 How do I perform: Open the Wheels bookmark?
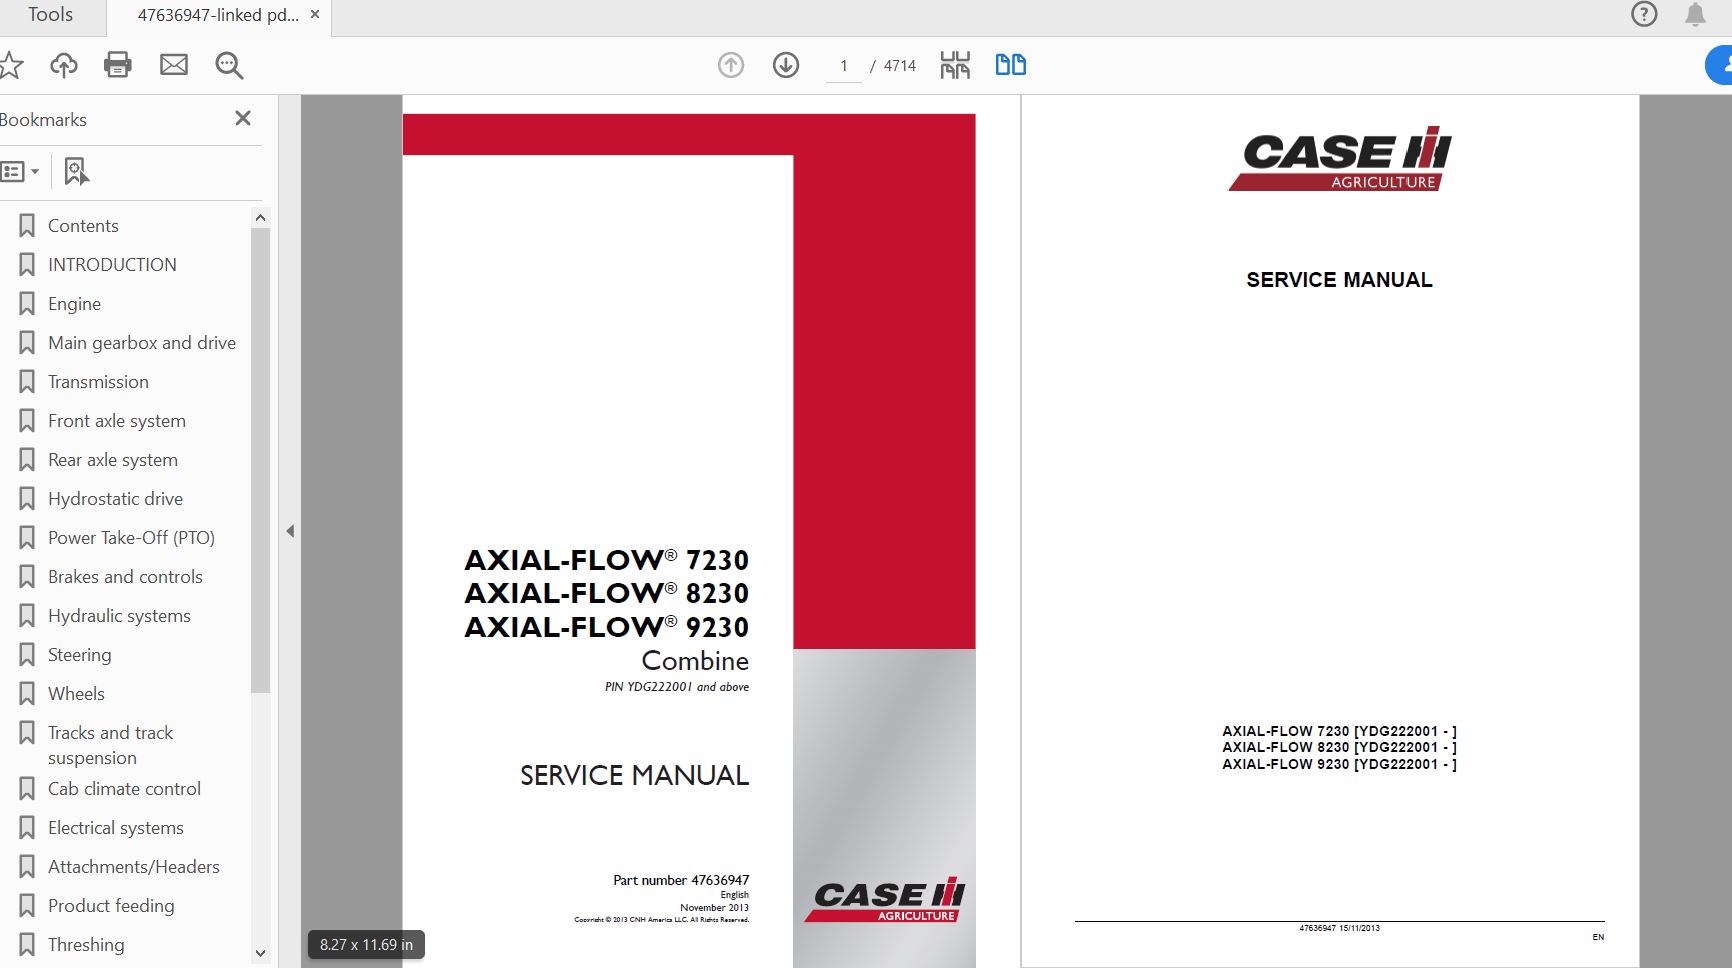(x=76, y=694)
